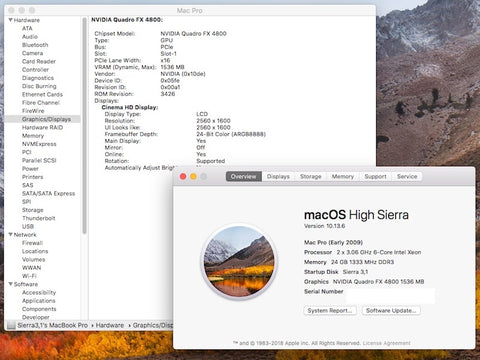The height and width of the screenshot is (360, 480).
Task: Open Applications under Software
Action: [x=39, y=301]
